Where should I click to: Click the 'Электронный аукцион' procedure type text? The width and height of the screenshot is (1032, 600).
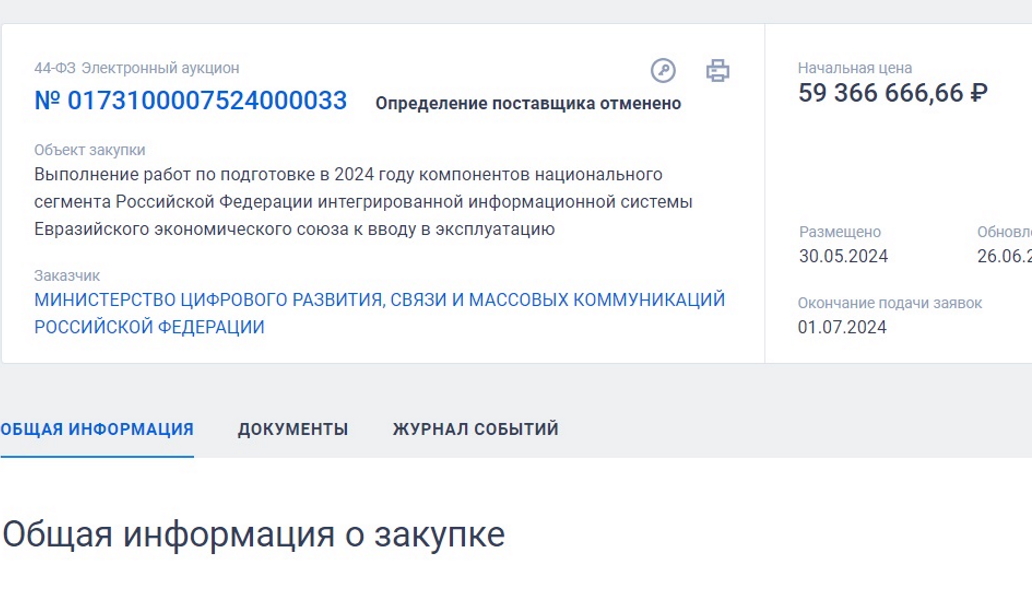(160, 68)
